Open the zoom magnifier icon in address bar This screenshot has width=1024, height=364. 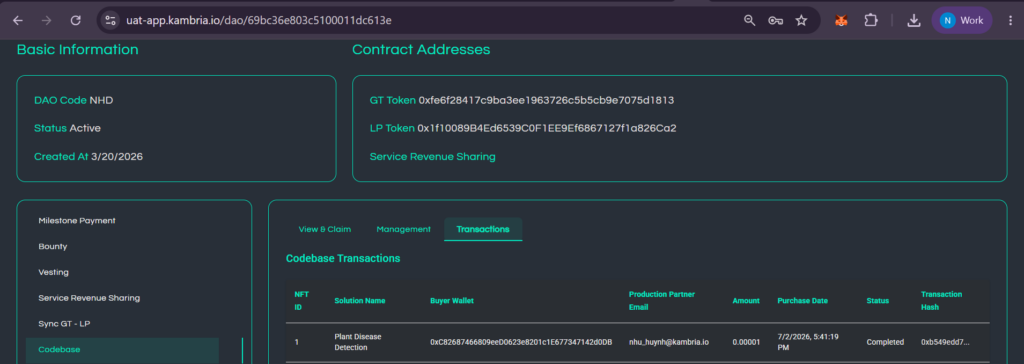(750, 20)
